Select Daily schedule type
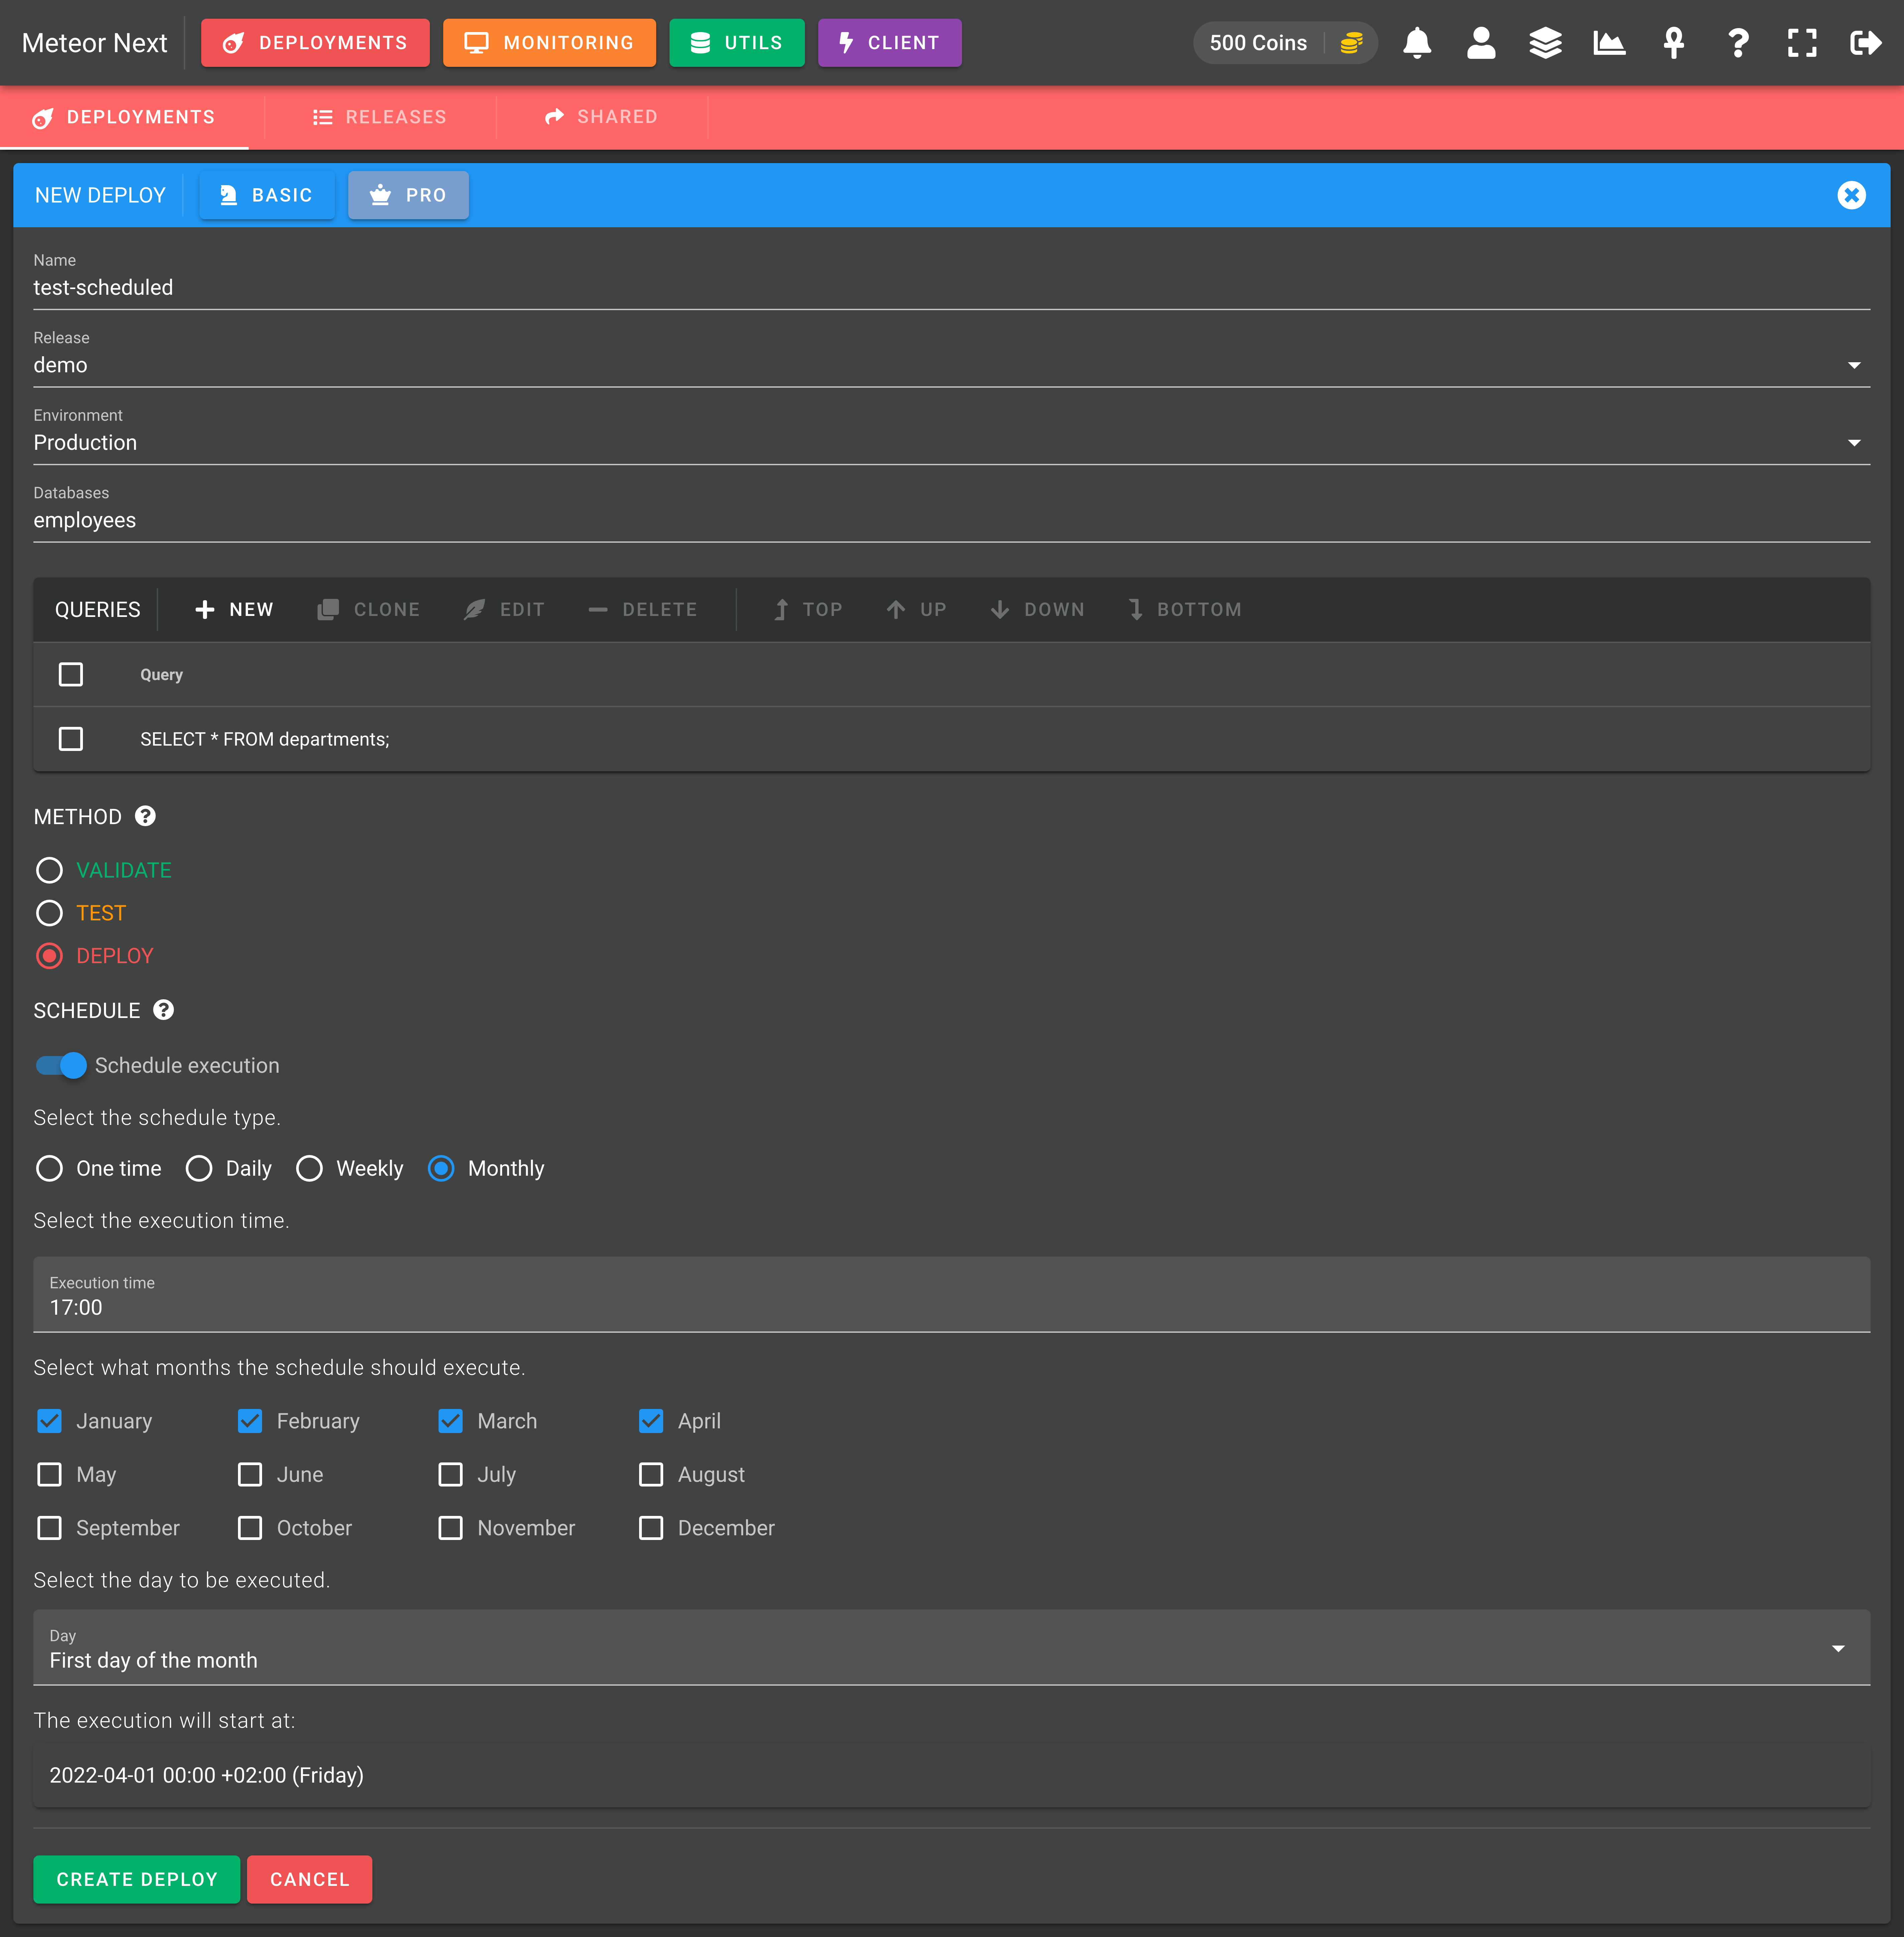The height and width of the screenshot is (1937, 1904). coord(199,1168)
